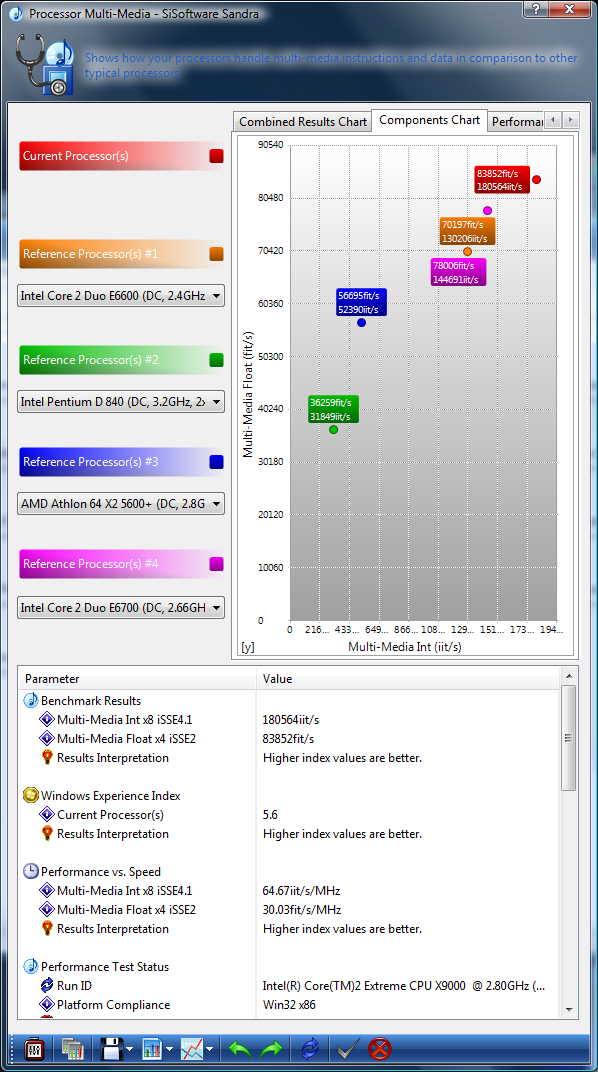Click the Benchmark Results group icon
This screenshot has width=598, height=1072.
(x=31, y=701)
